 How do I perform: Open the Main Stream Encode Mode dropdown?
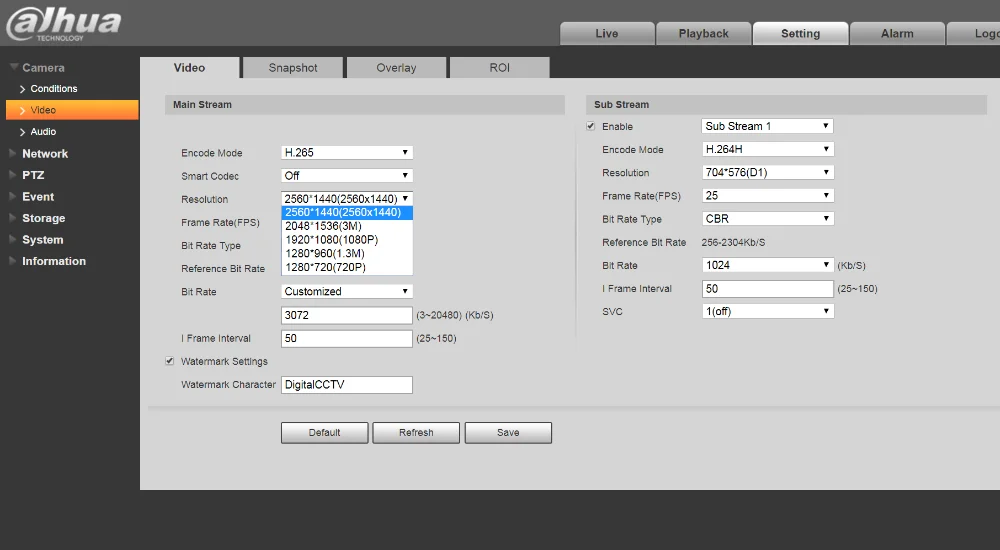[347, 152]
